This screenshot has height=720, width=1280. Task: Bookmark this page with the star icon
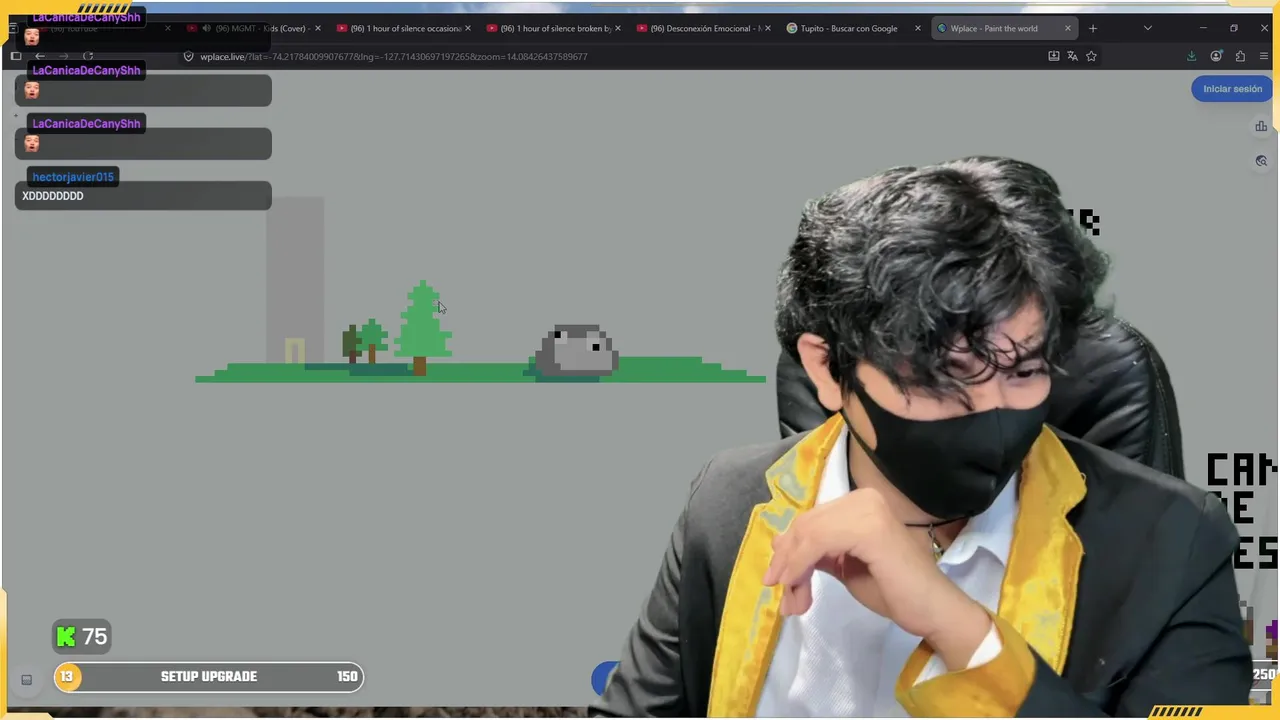click(1091, 56)
